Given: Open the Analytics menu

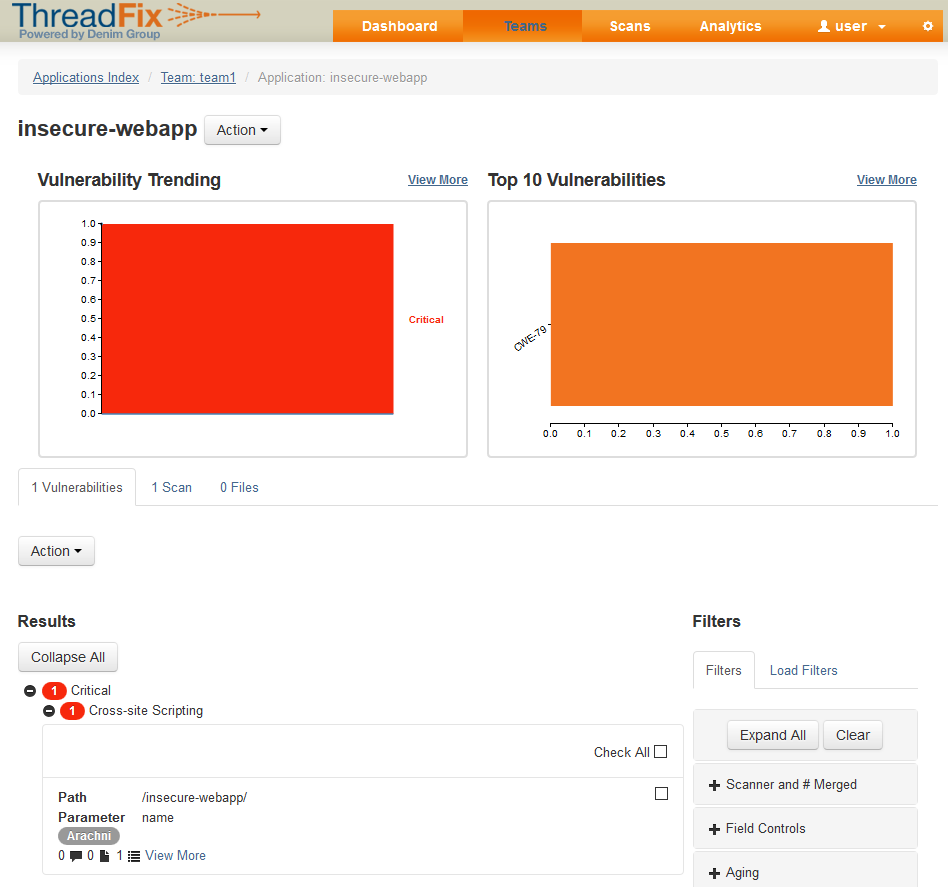Looking at the screenshot, I should point(730,26).
